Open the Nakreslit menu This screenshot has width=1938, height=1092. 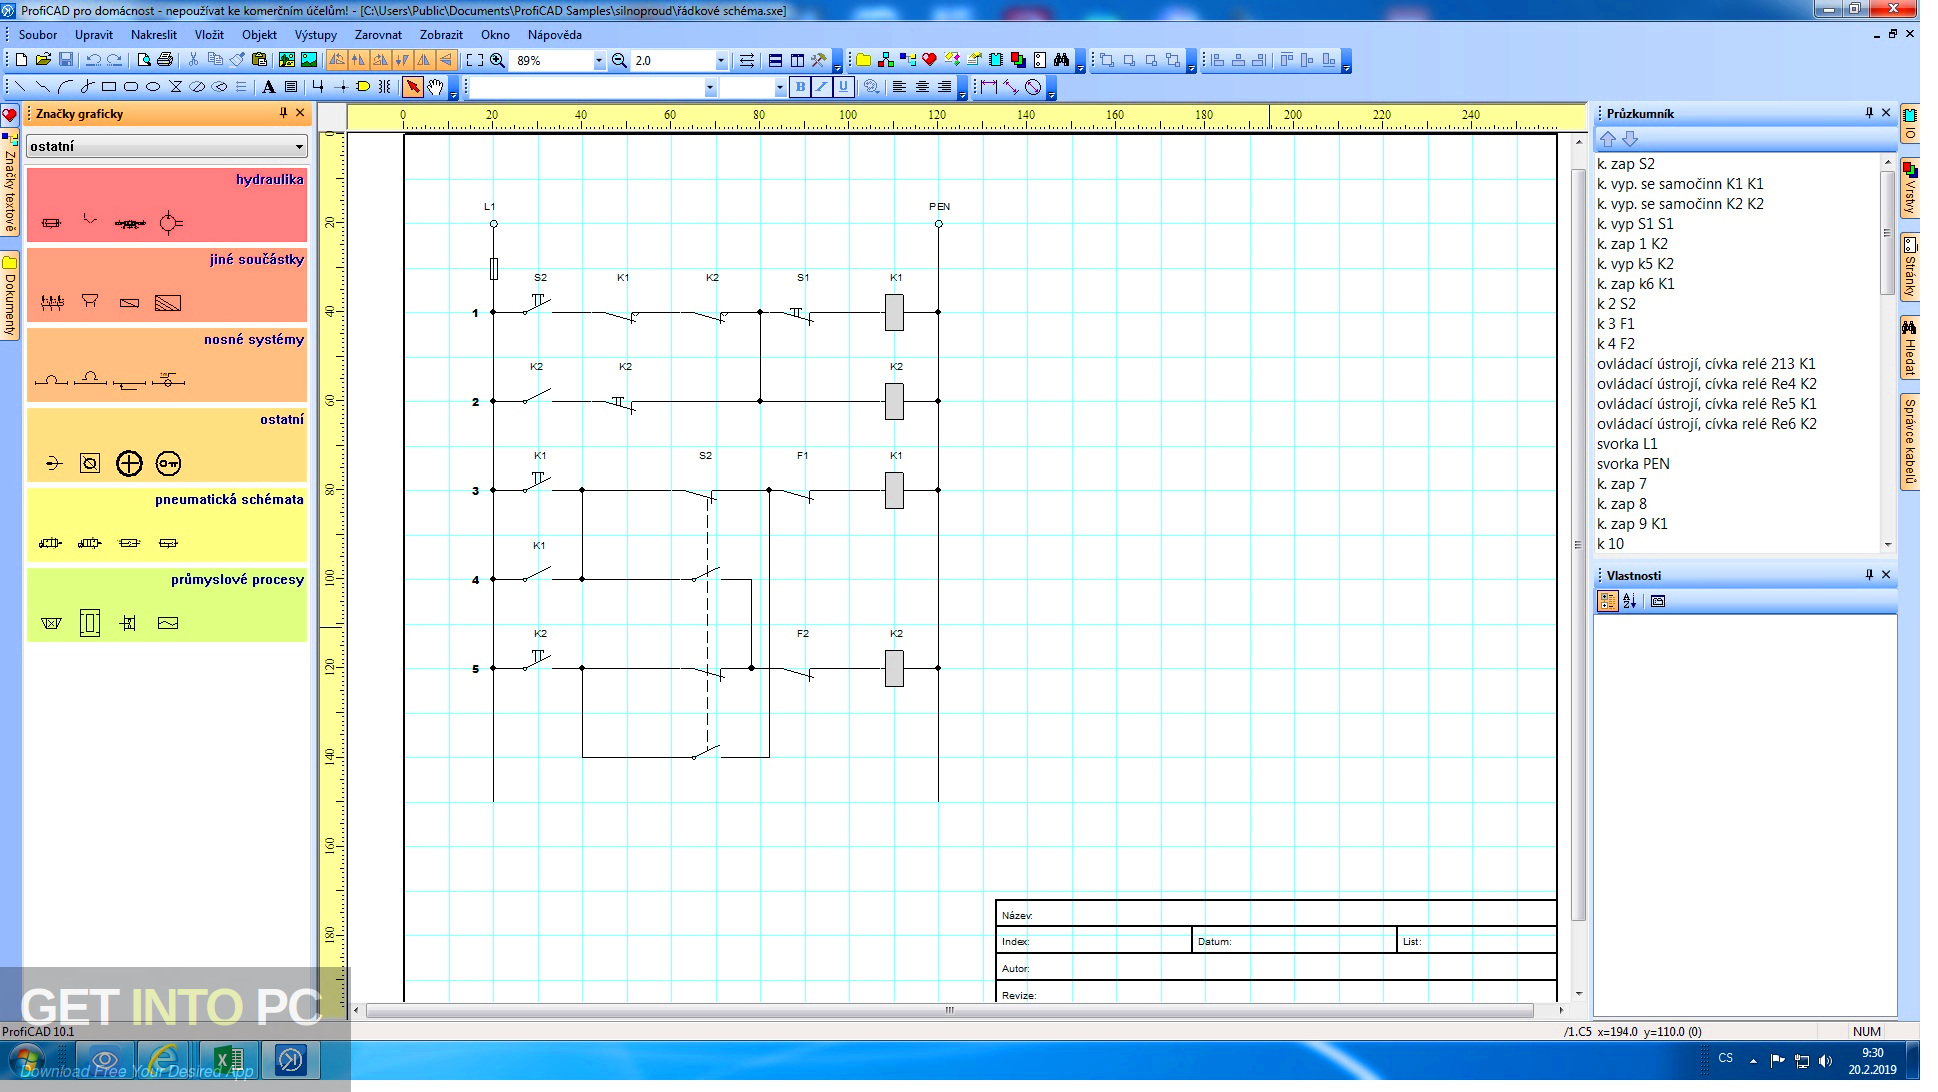pos(154,34)
